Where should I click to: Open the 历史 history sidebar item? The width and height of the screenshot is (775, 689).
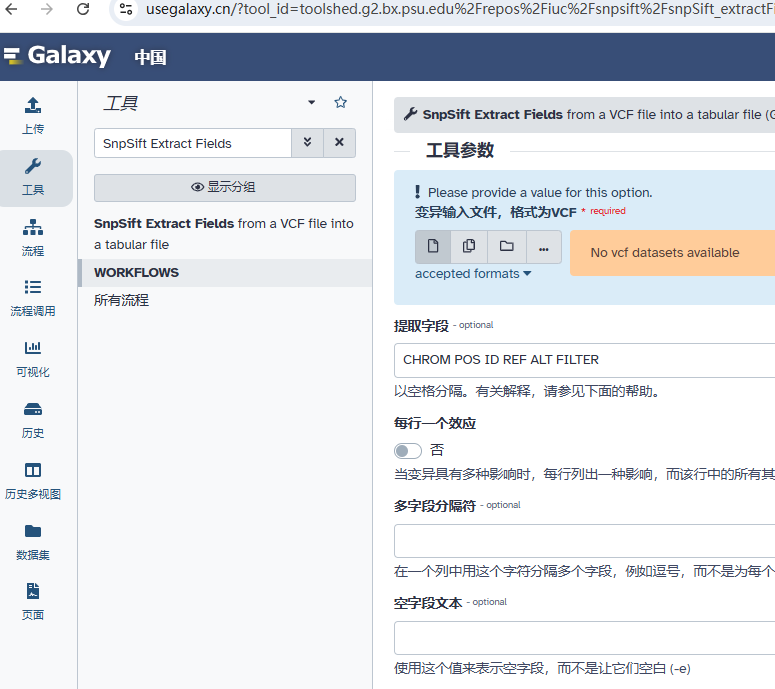coord(33,421)
